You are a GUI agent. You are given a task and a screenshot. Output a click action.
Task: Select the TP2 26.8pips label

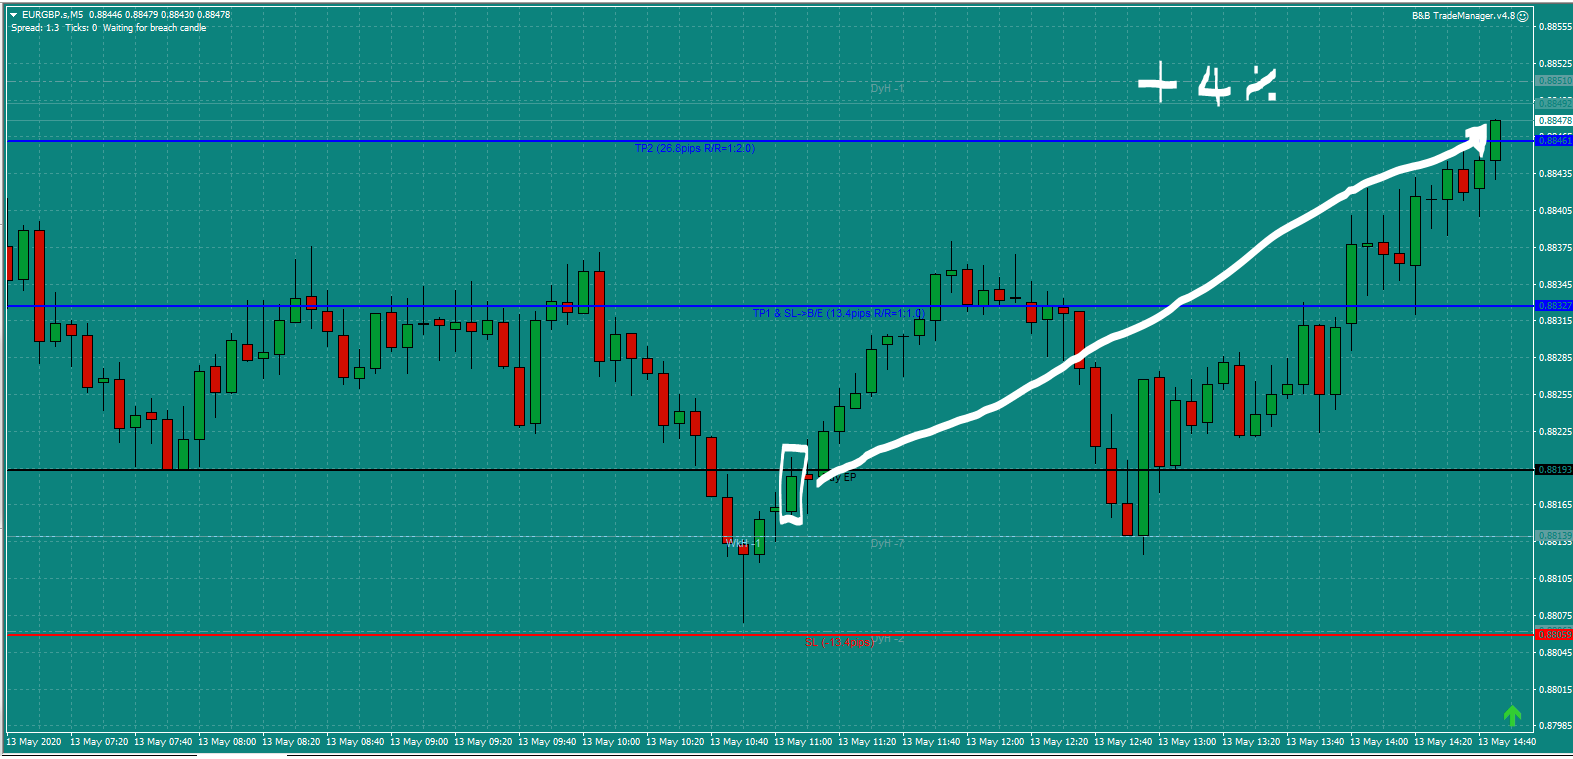694,148
